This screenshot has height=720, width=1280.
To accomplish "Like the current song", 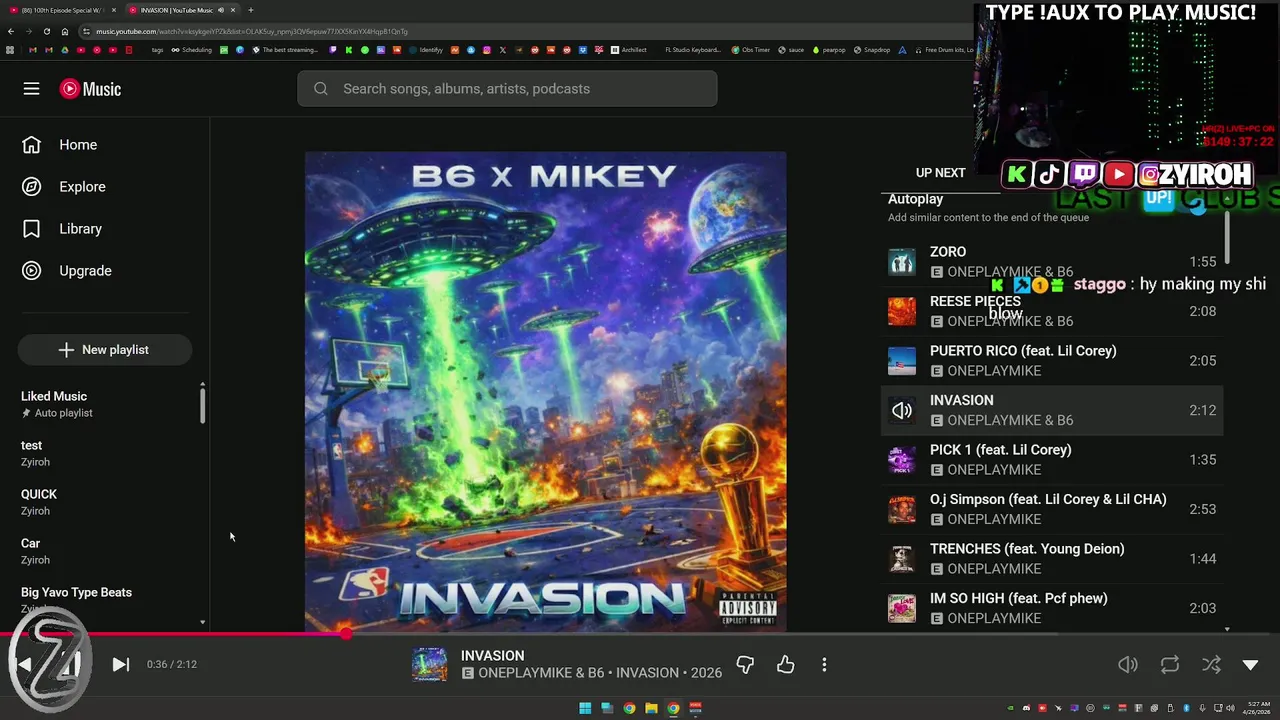I will (785, 664).
